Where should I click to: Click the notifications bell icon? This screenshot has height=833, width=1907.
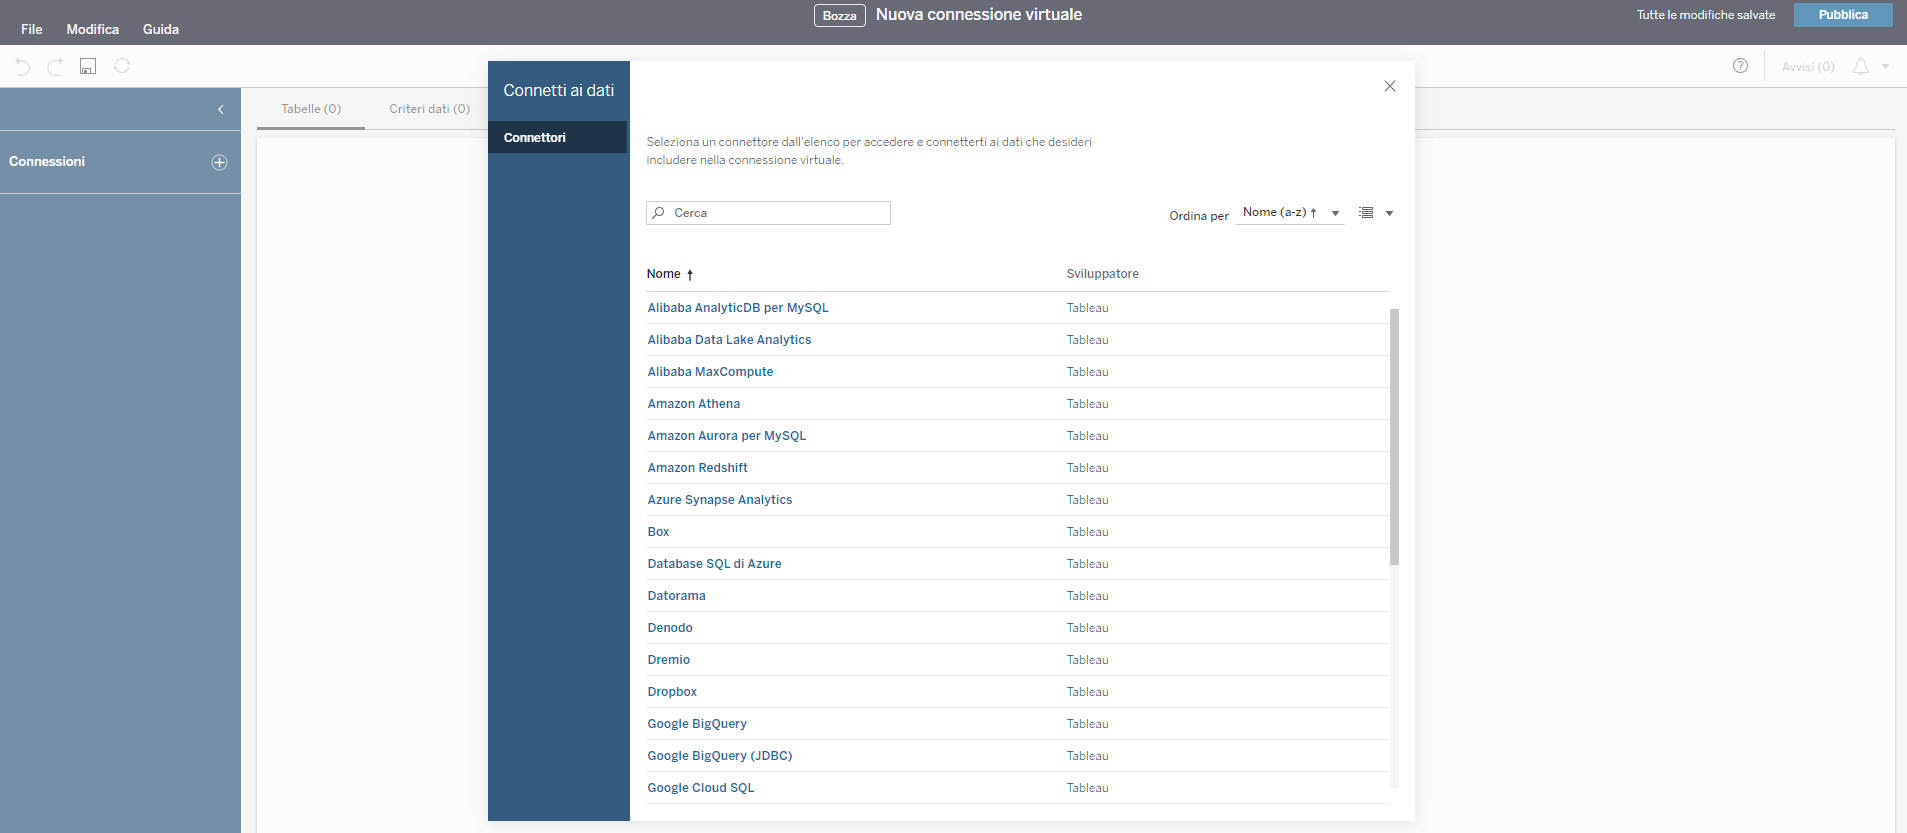pyautogui.click(x=1860, y=66)
